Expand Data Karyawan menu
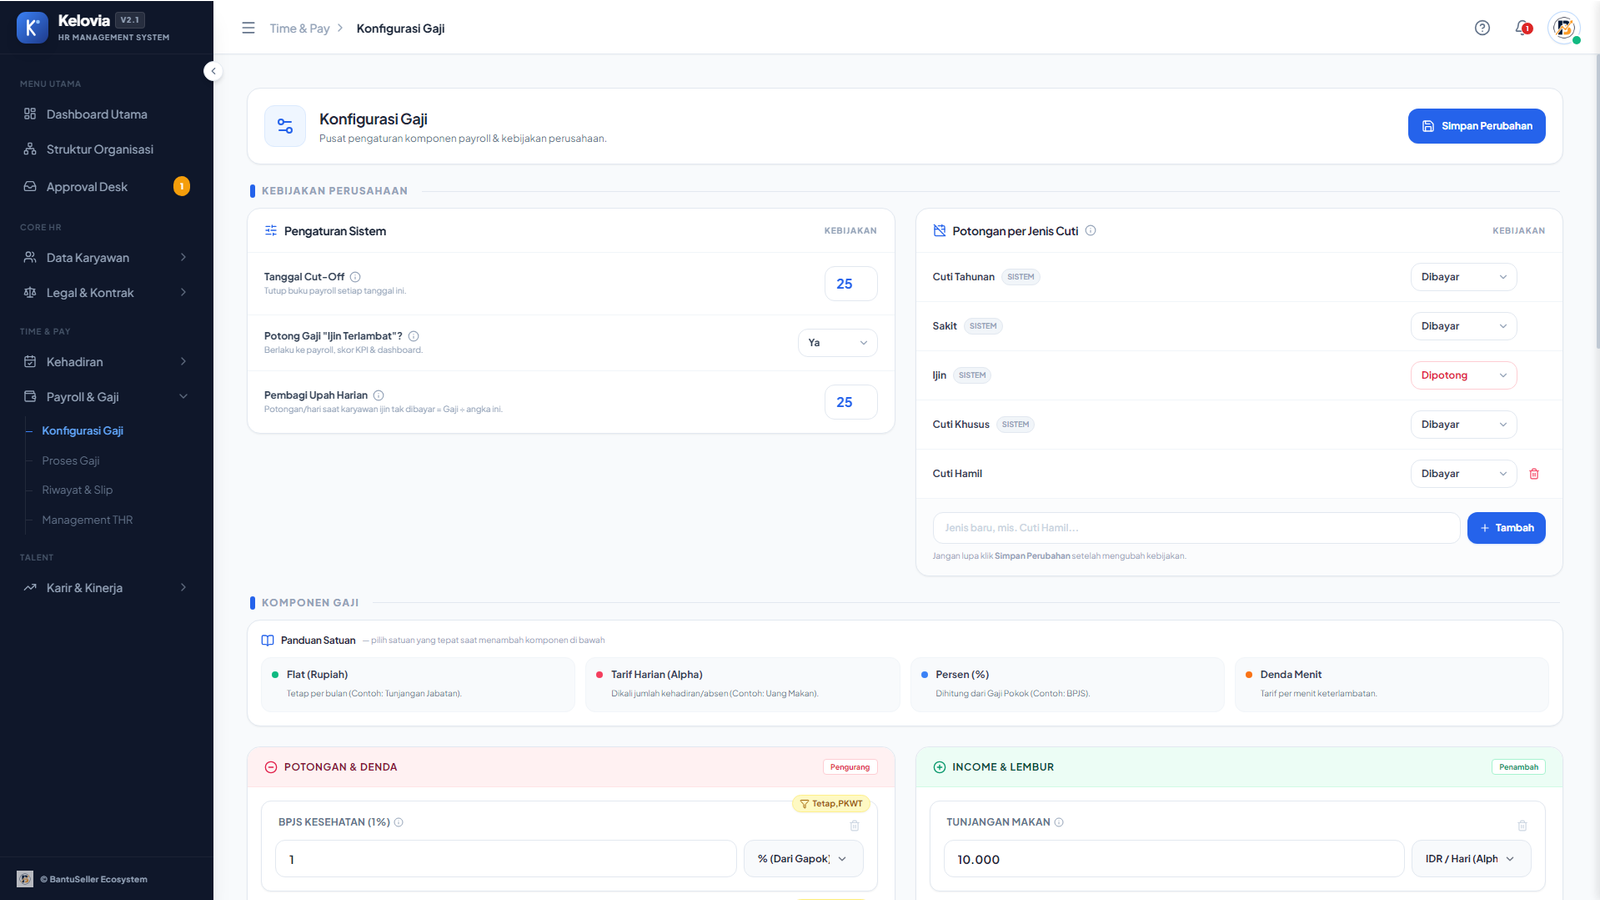Image resolution: width=1600 pixels, height=900 pixels. click(x=106, y=258)
